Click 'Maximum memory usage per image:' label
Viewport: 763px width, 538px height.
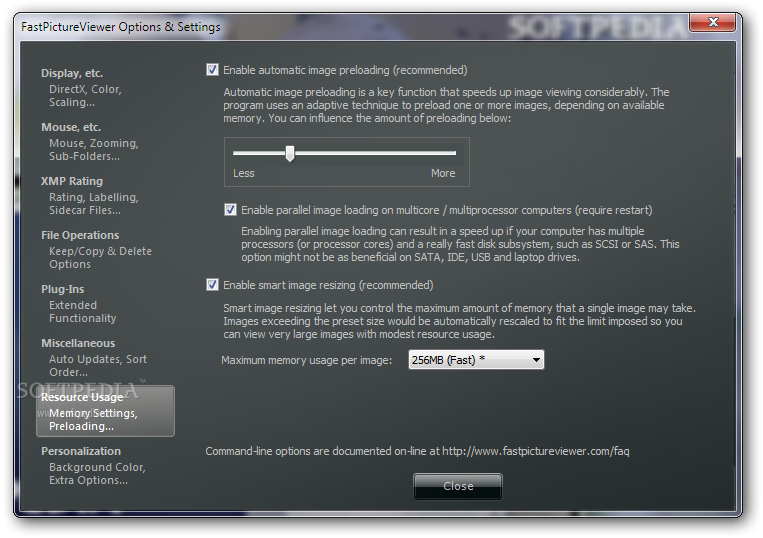pyautogui.click(x=307, y=360)
